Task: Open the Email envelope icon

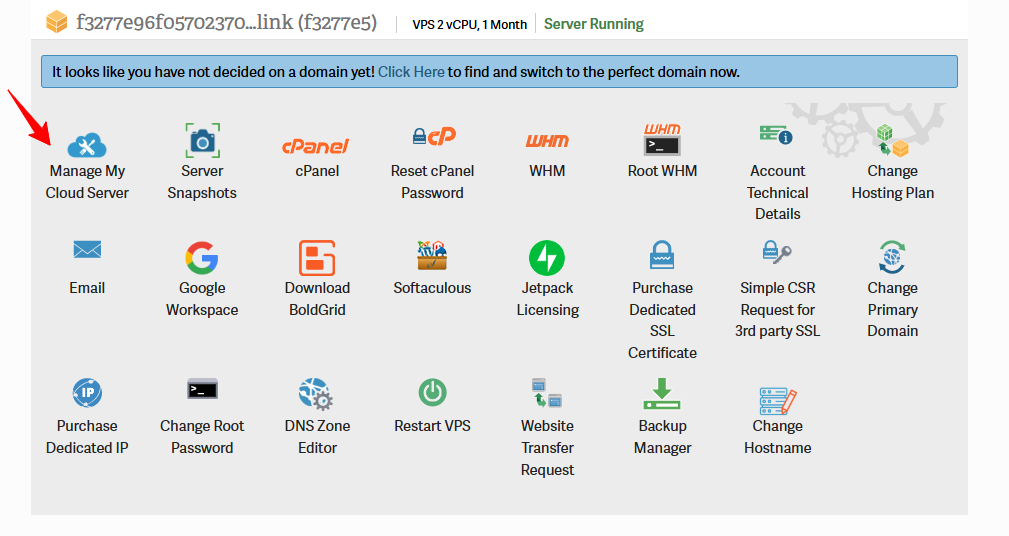Action: point(87,249)
